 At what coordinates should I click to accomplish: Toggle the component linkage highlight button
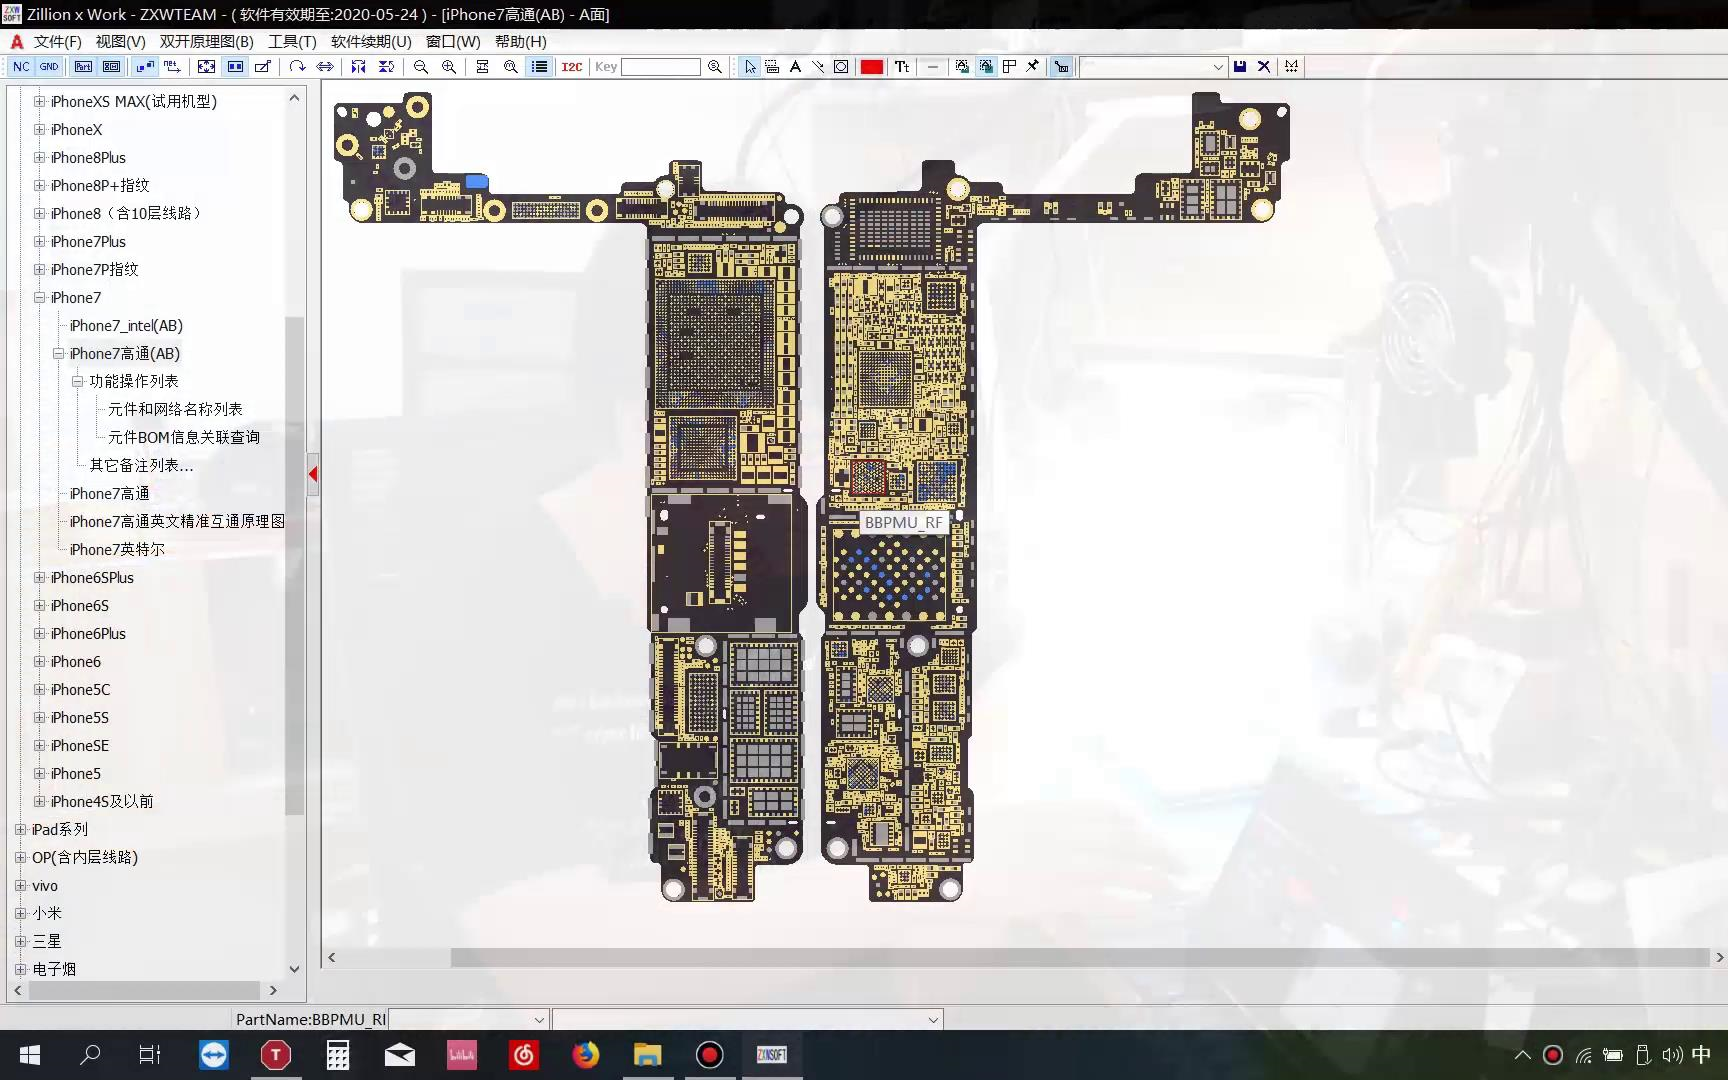[x=145, y=67]
